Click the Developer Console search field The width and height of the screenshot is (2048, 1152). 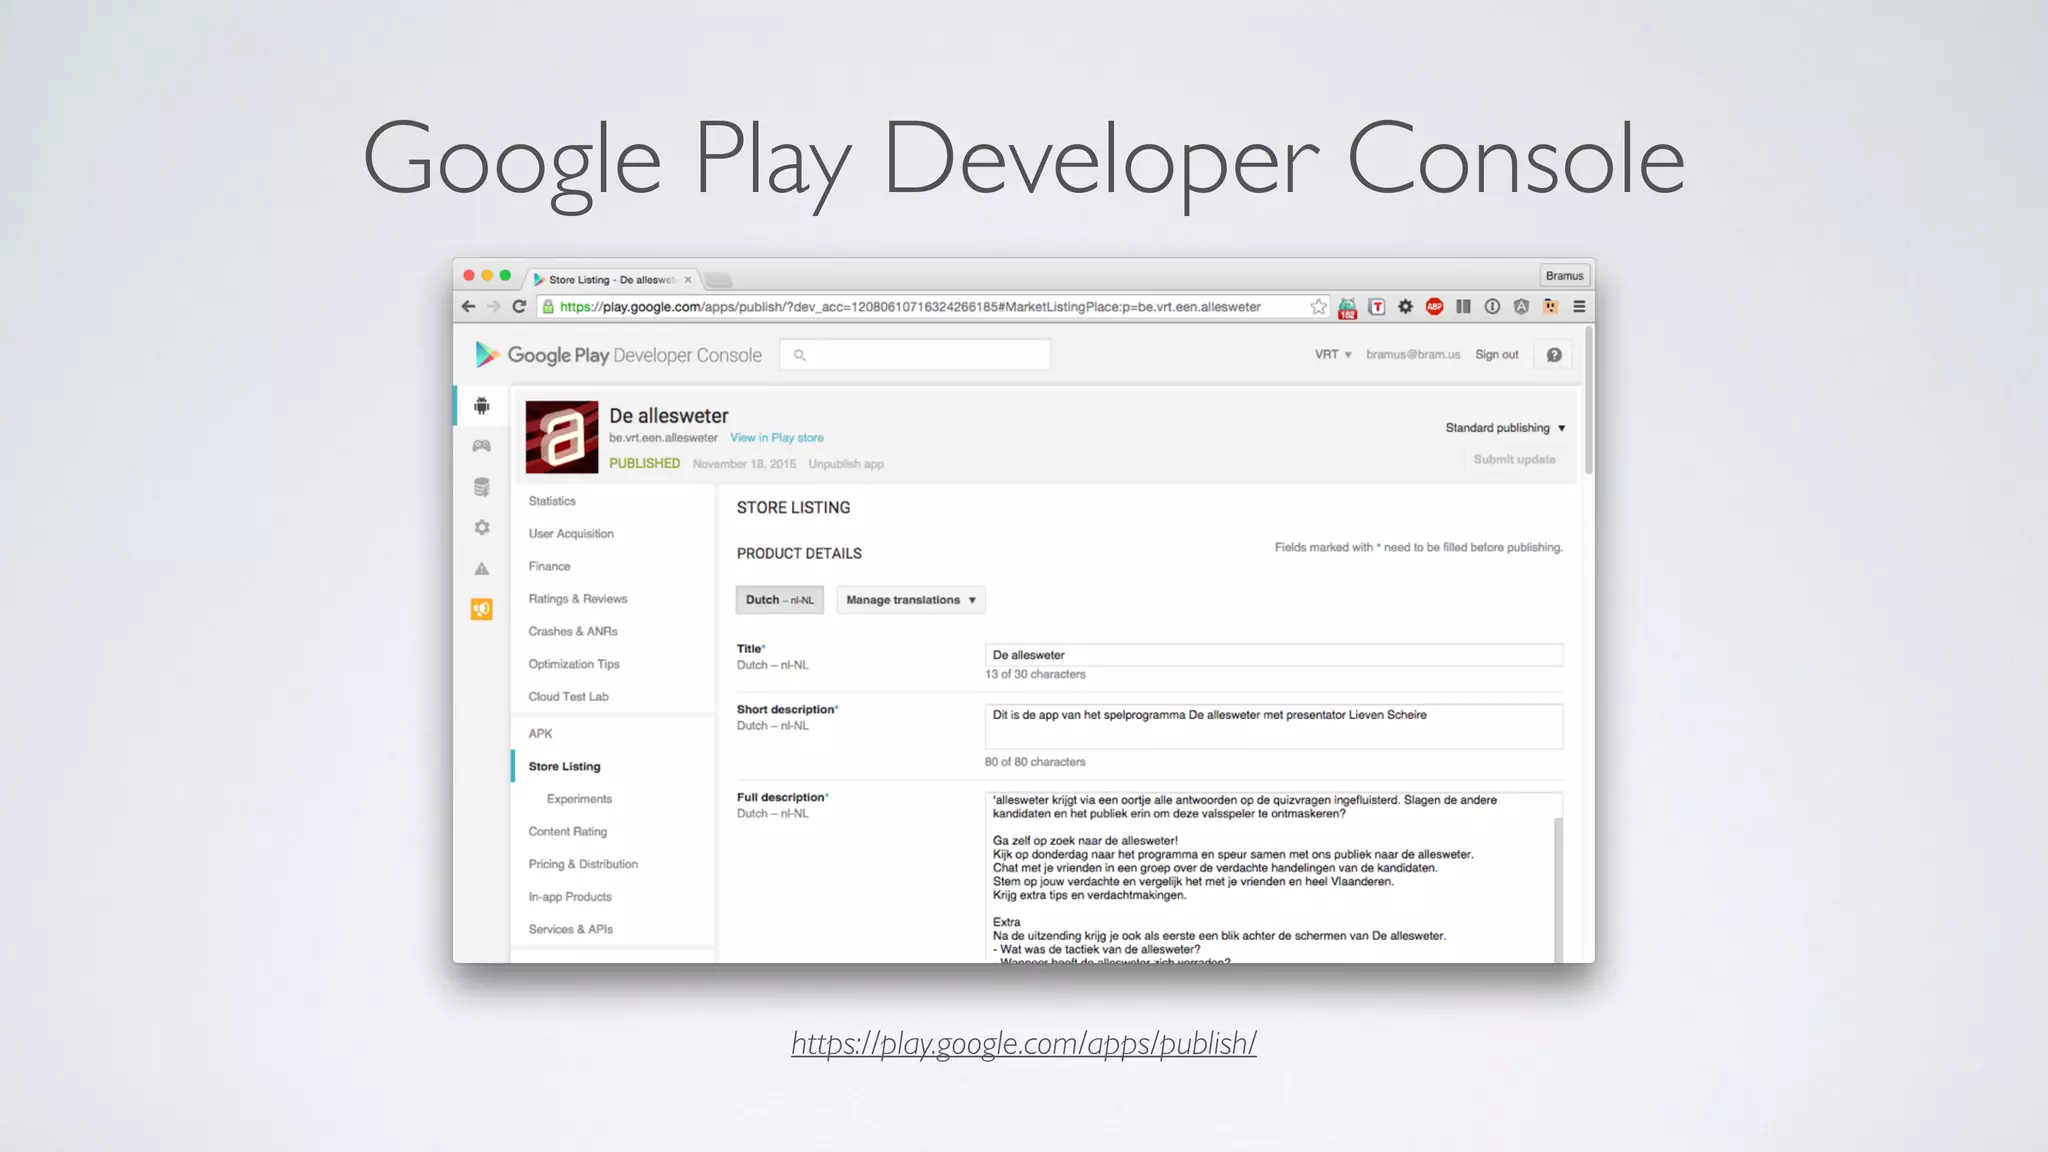click(x=915, y=355)
